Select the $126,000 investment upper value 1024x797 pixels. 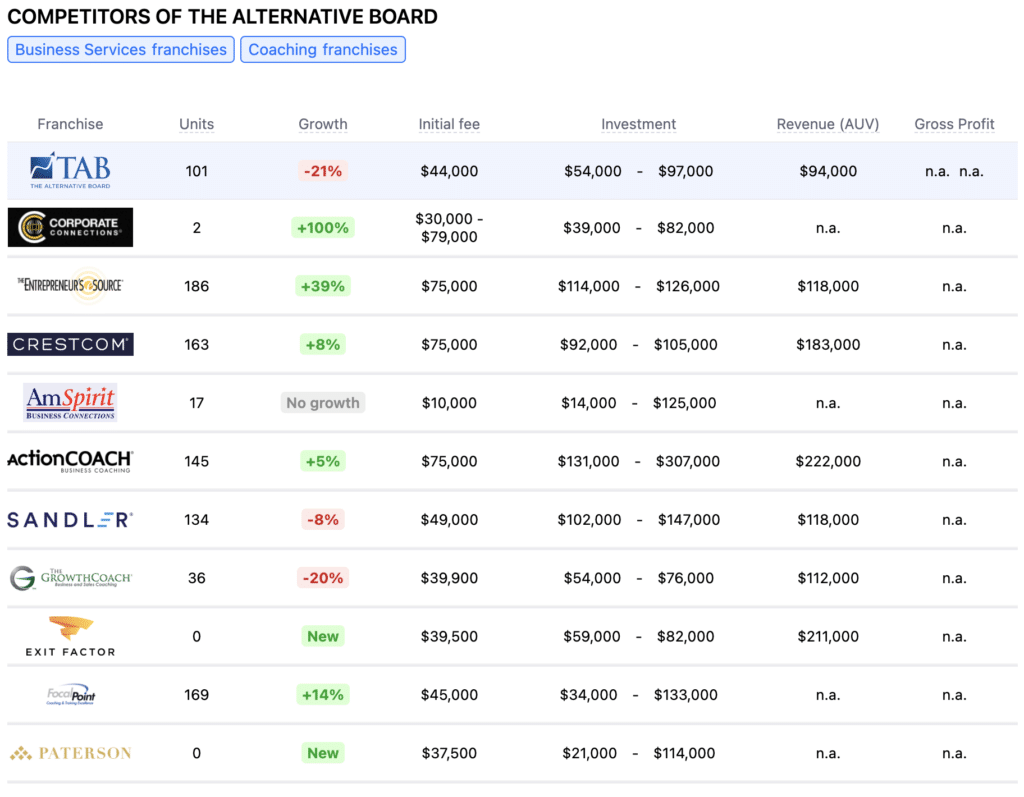pyautogui.click(x=688, y=286)
